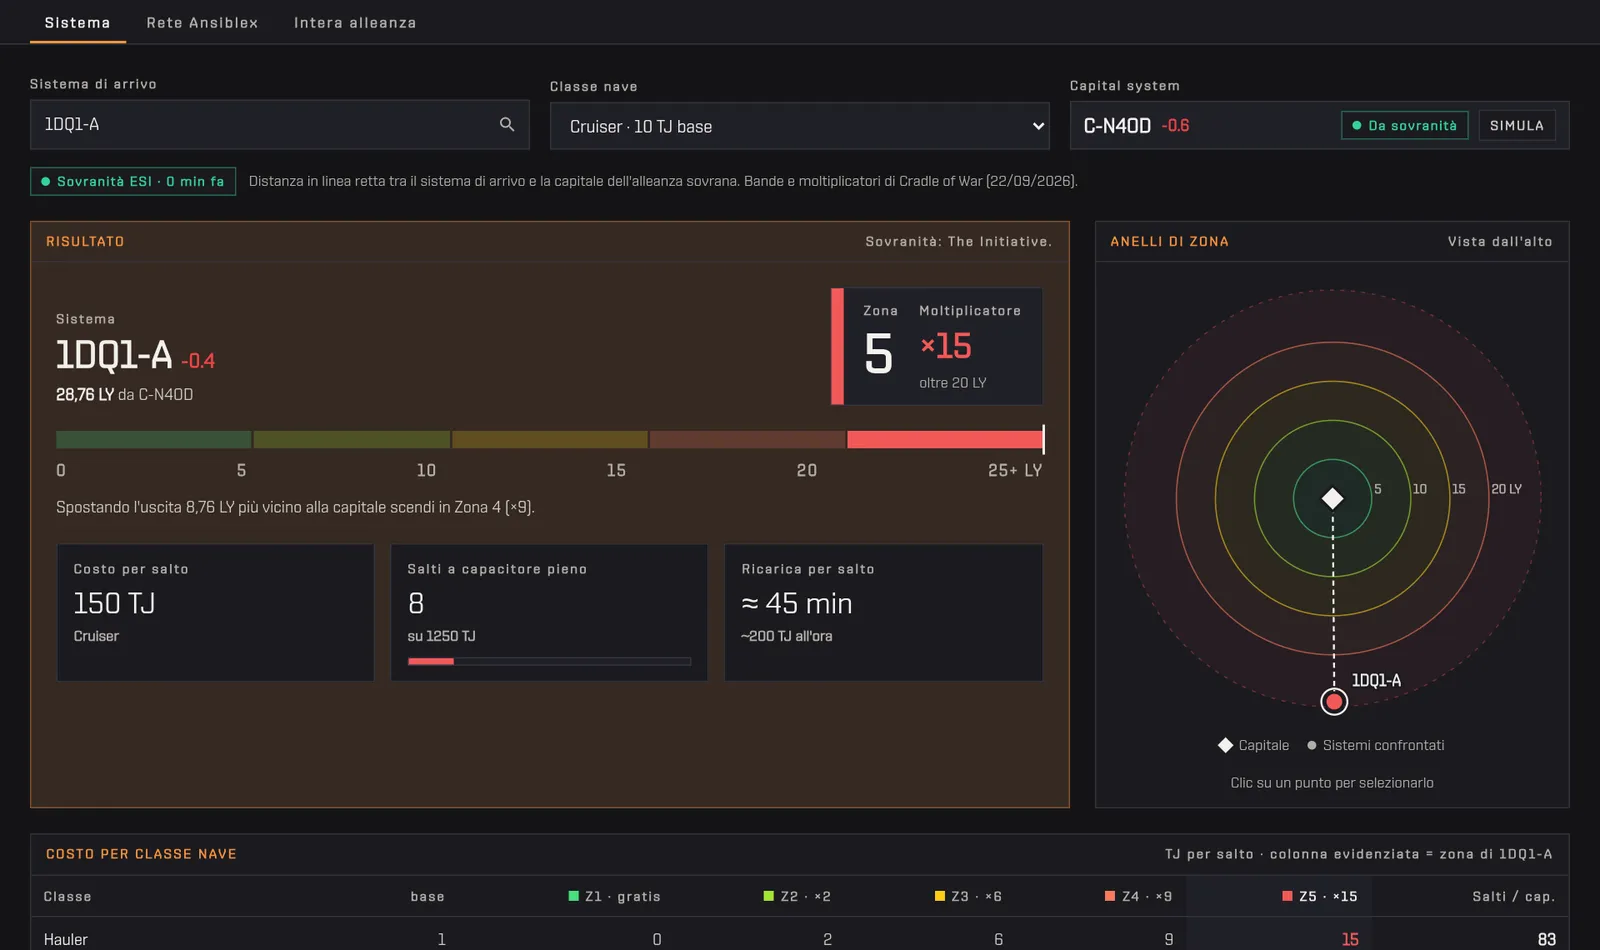This screenshot has height=950, width=1600.
Task: Click the green Z1 gratis column marker
Action: (x=574, y=896)
